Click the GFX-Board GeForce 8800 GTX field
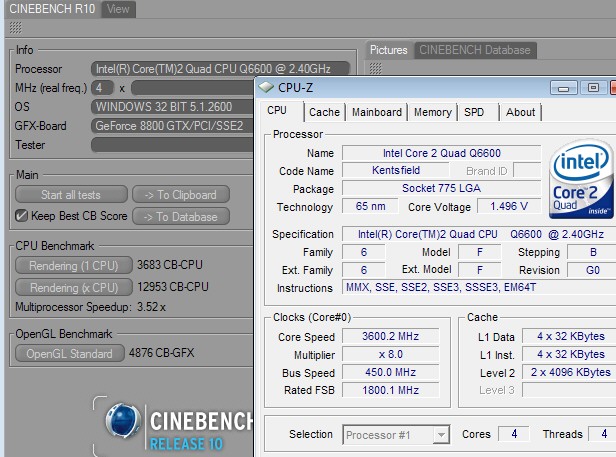 172,126
